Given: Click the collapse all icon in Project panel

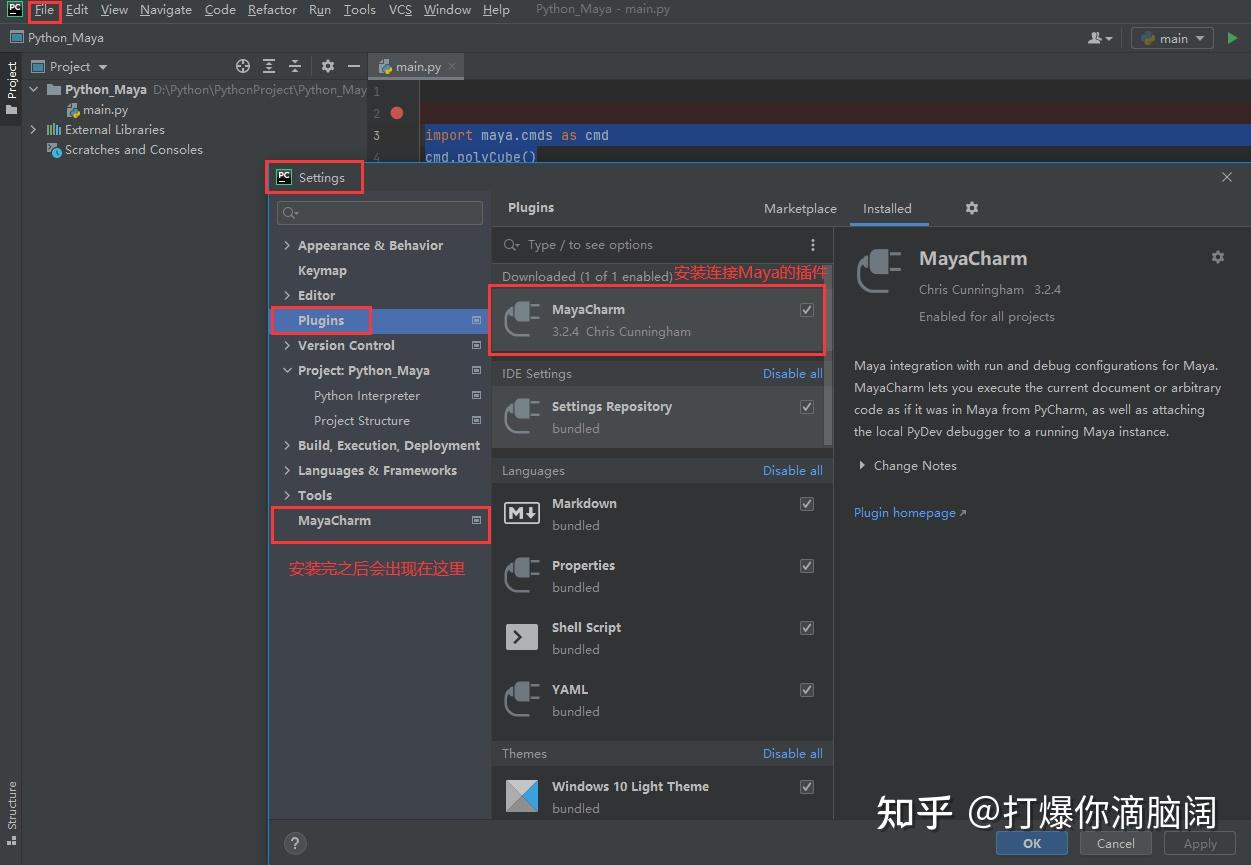Looking at the screenshot, I should pyautogui.click(x=293, y=66).
